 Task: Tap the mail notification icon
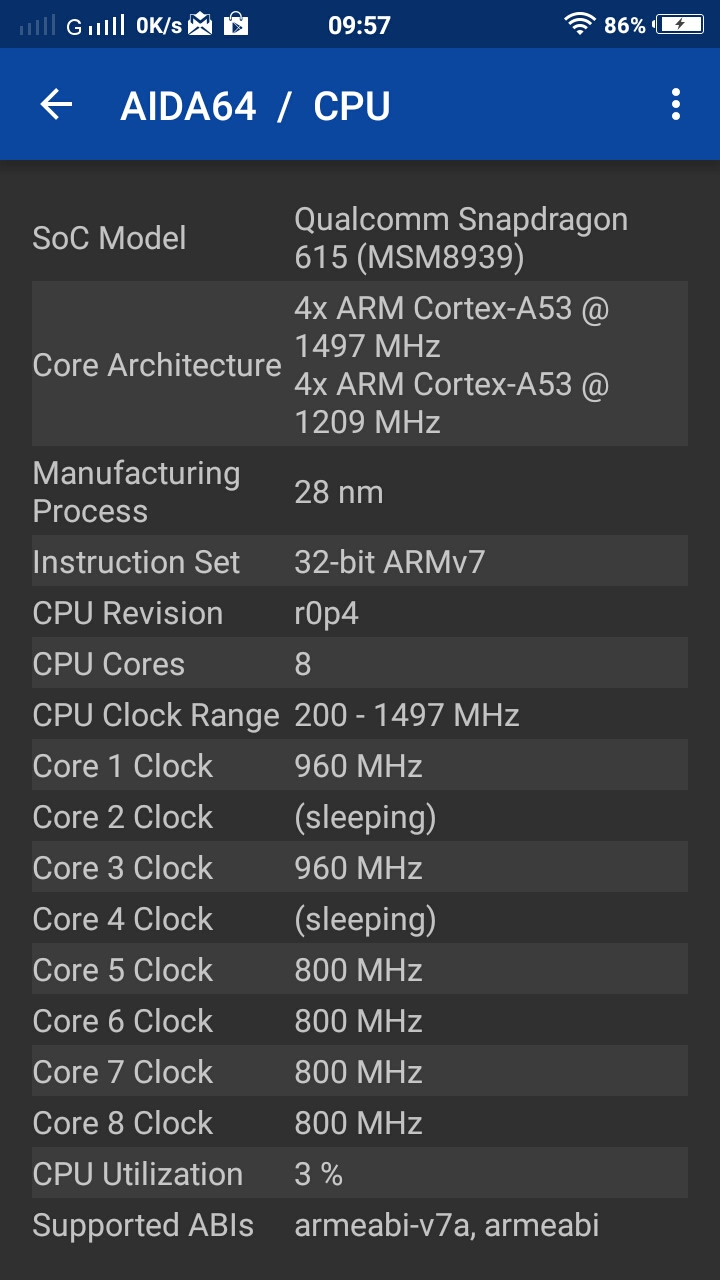[200, 24]
